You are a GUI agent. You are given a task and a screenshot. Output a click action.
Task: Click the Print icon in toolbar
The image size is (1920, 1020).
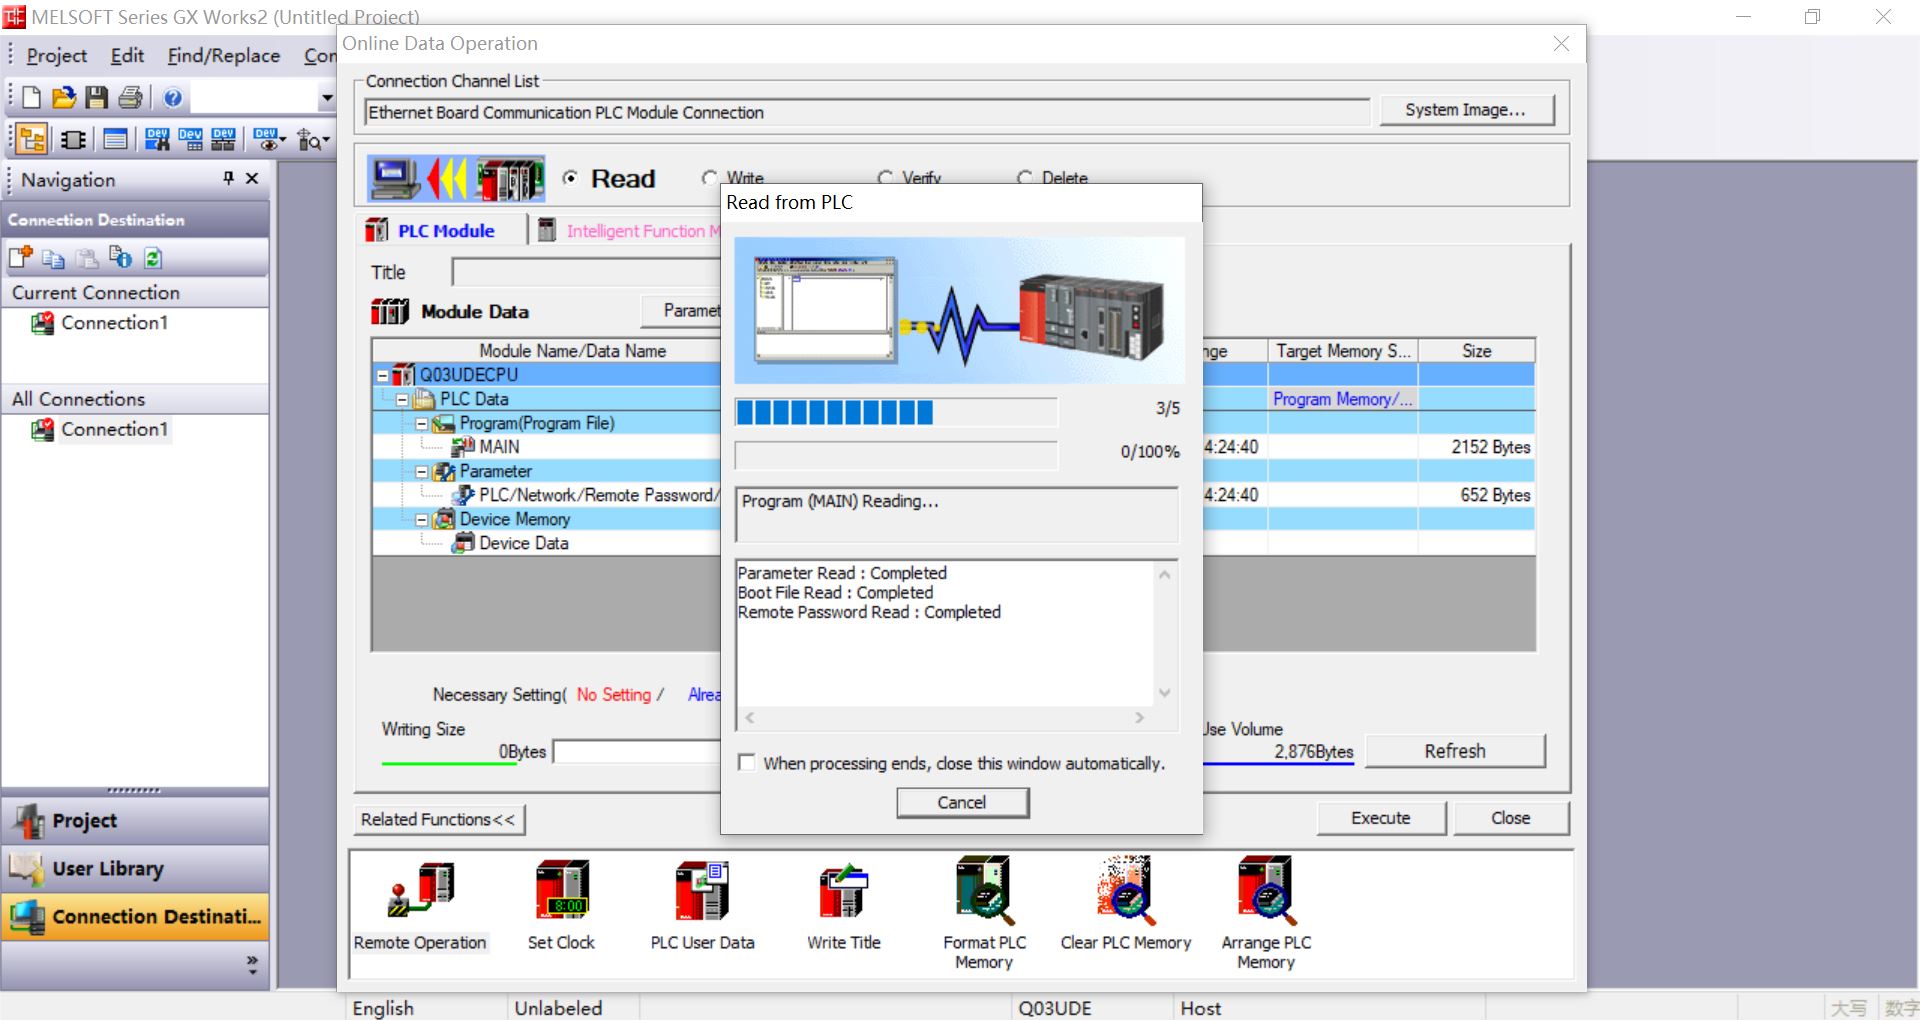(130, 97)
